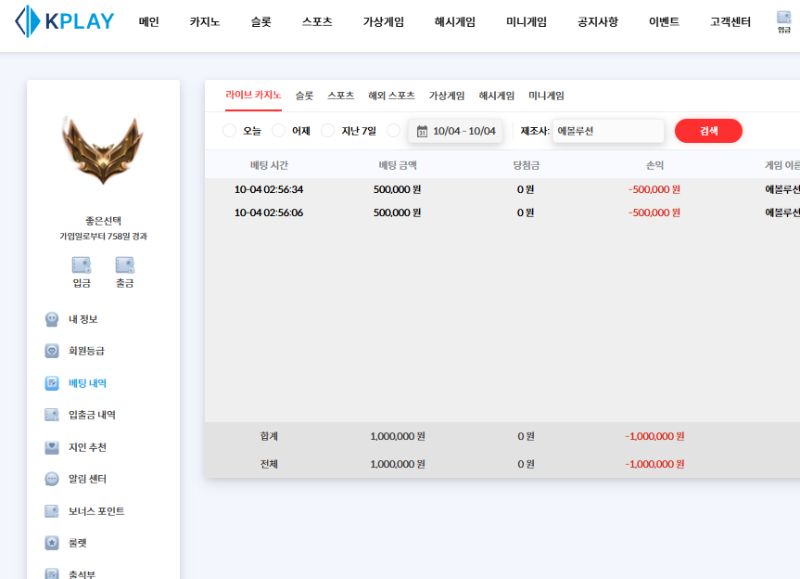Viewport: 800px width, 579px height.
Task: Select the 지난 7일 radio filter
Action: [328, 131]
